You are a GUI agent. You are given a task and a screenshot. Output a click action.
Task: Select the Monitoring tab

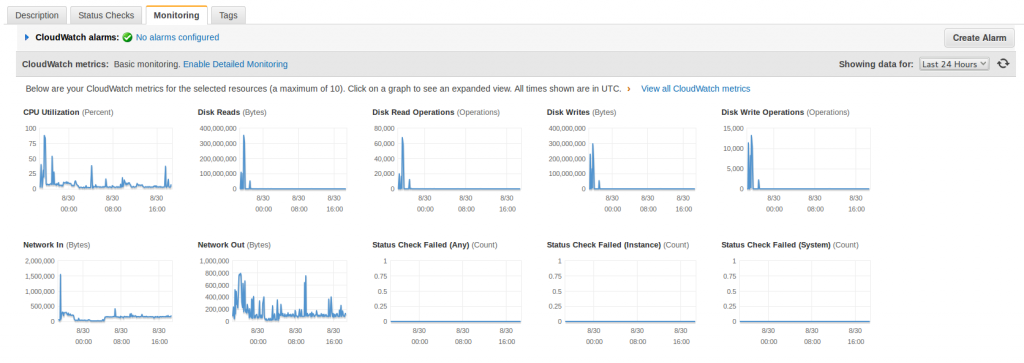tap(176, 15)
